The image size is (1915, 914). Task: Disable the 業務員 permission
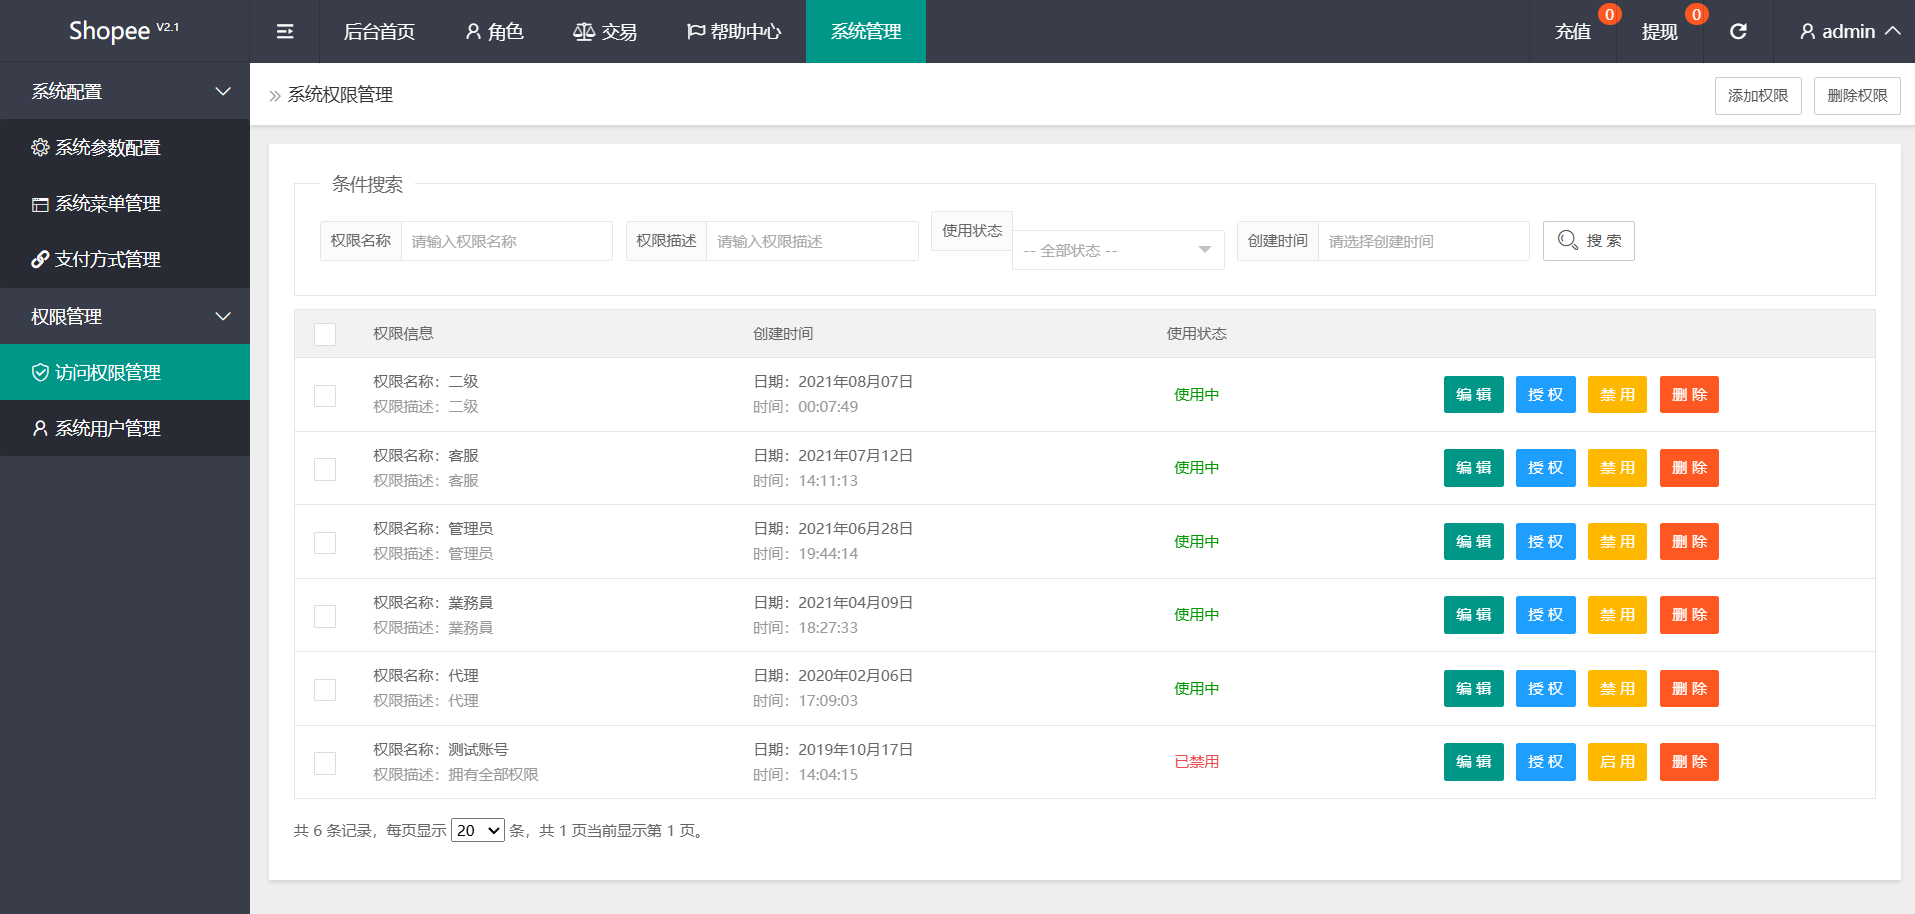[x=1618, y=615]
